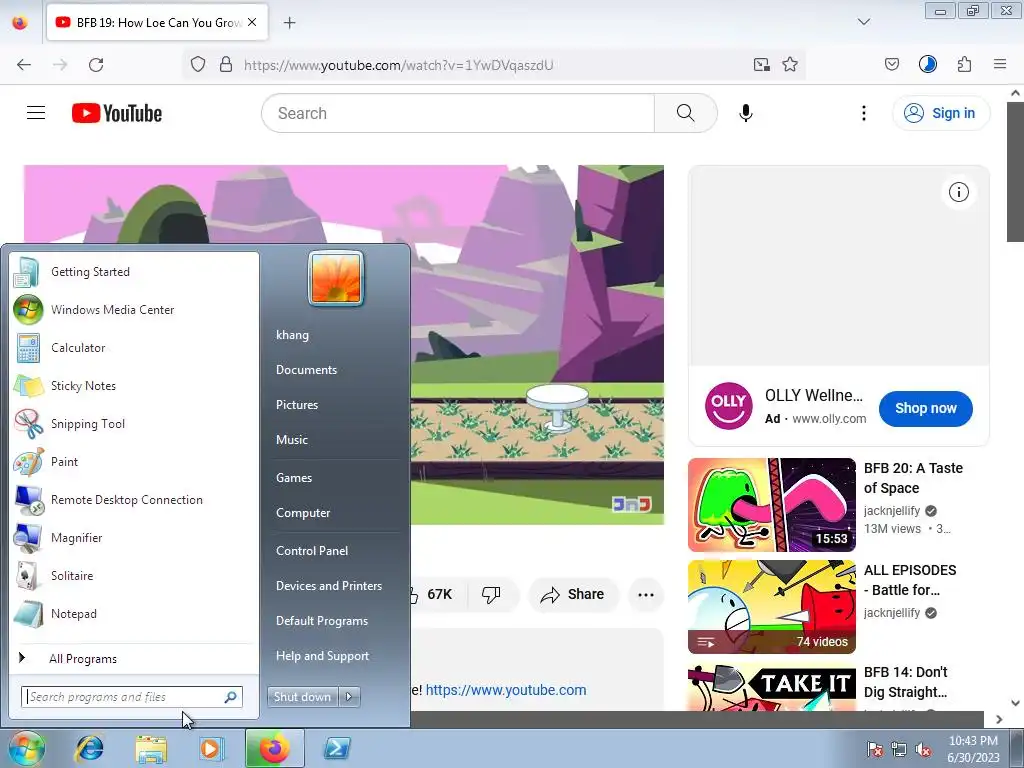Open YouTube settings three-dot menu

click(863, 113)
